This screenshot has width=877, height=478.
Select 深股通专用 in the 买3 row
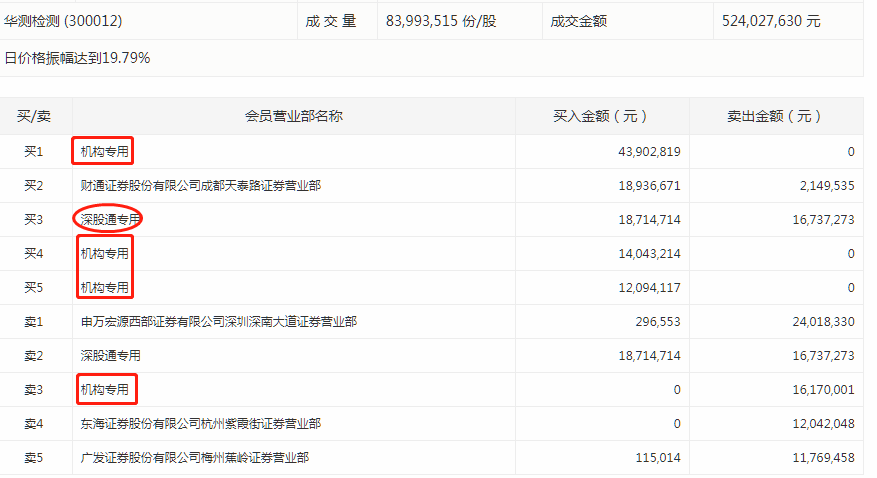110,220
